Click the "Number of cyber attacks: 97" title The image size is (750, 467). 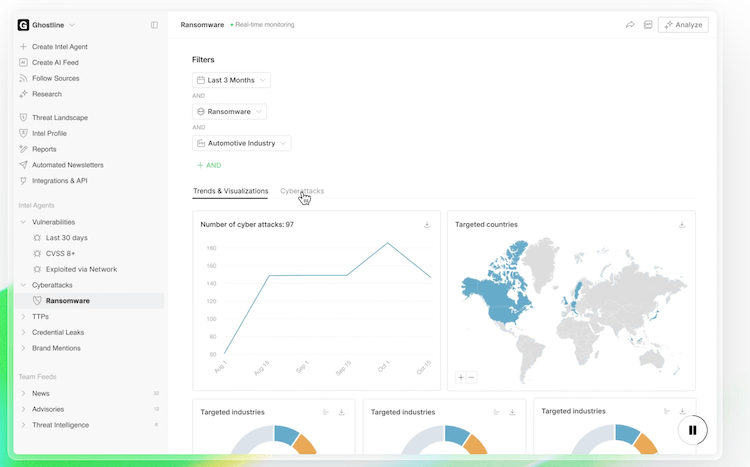[247, 224]
